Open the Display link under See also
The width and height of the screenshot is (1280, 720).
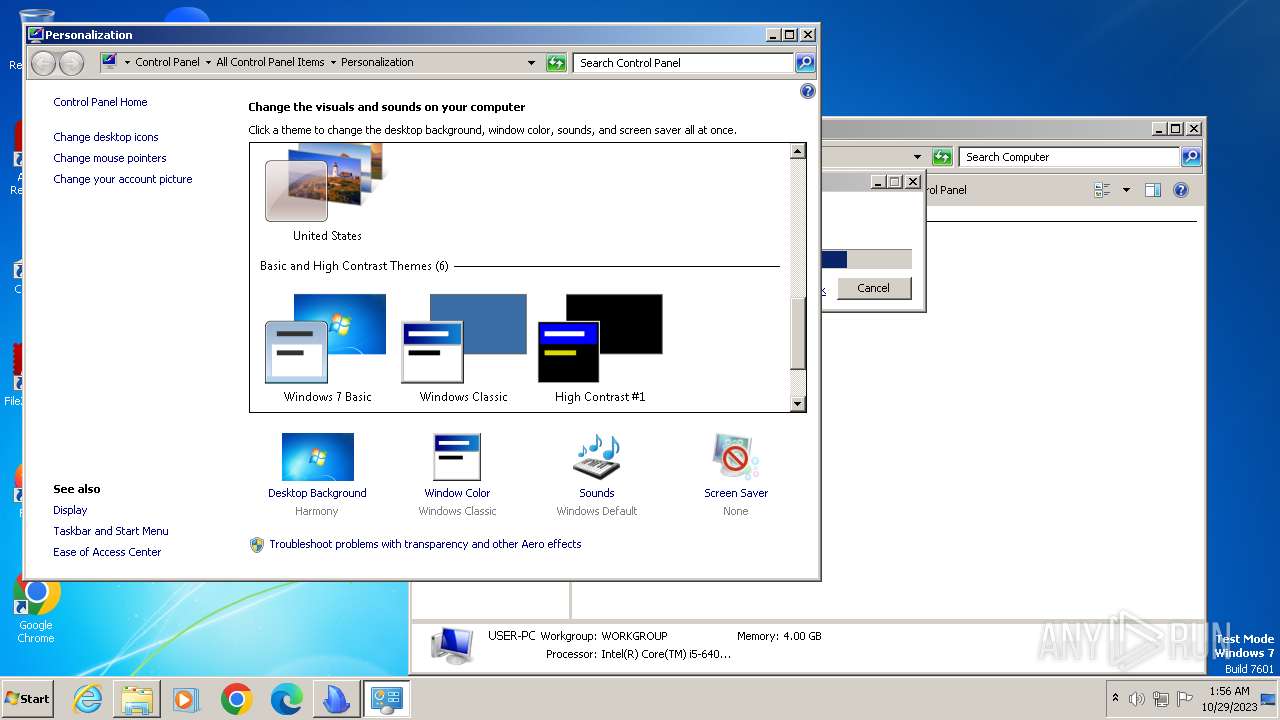pyautogui.click(x=70, y=510)
